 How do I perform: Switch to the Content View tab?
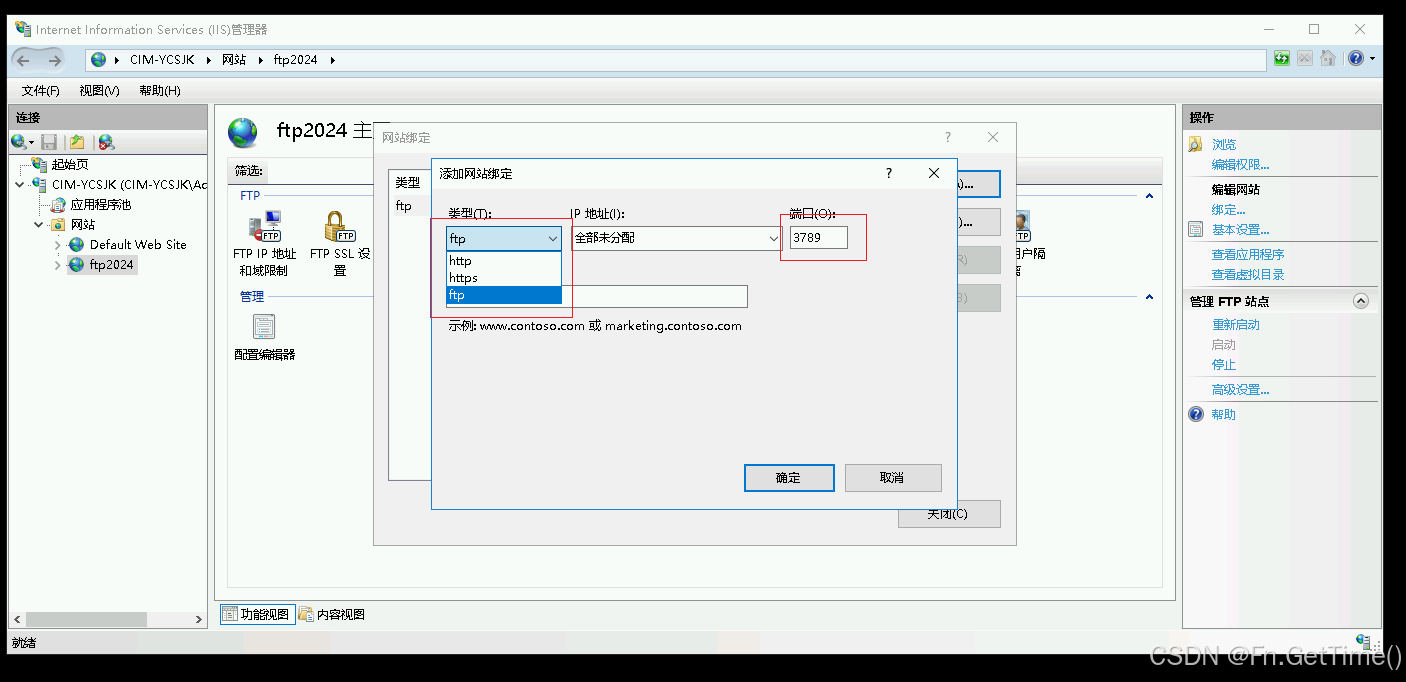[x=333, y=614]
